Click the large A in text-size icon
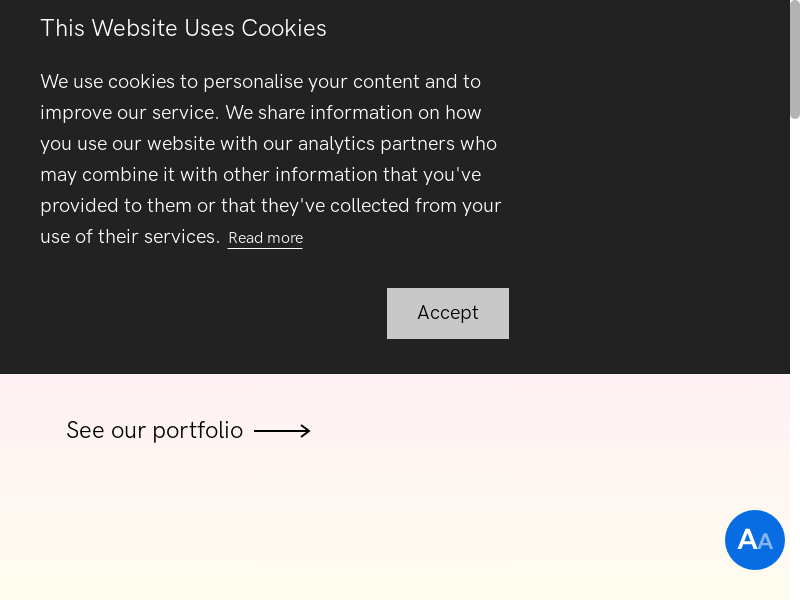Viewport: 800px width, 600px height. [747, 540]
